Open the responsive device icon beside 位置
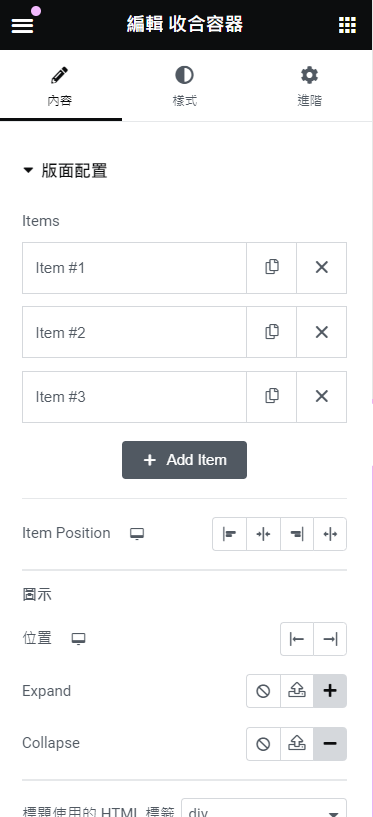 tap(79, 639)
